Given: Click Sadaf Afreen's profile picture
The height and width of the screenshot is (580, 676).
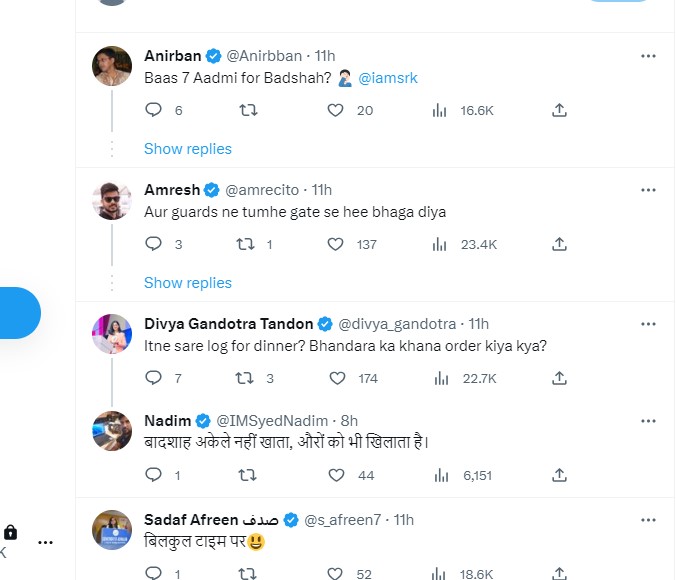Looking at the screenshot, I should point(112,530).
